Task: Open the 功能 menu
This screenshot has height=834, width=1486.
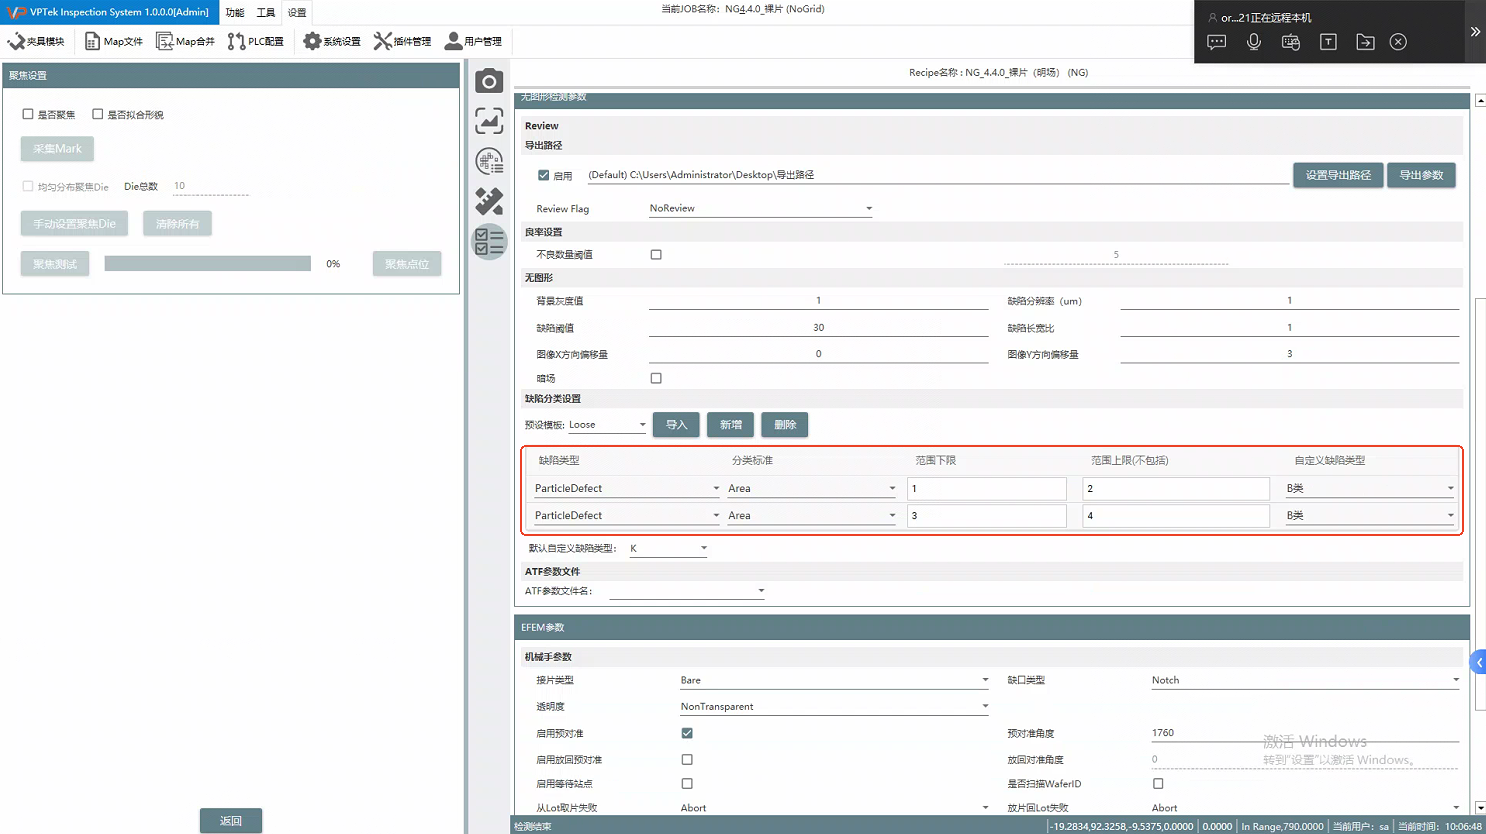Action: (x=235, y=12)
